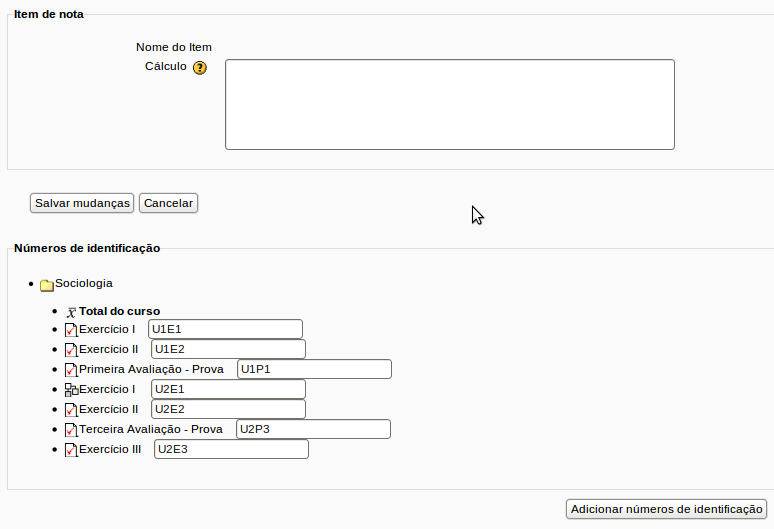774x529 pixels.
Task: Open the help icon next to Cálculo
Action: click(200, 68)
